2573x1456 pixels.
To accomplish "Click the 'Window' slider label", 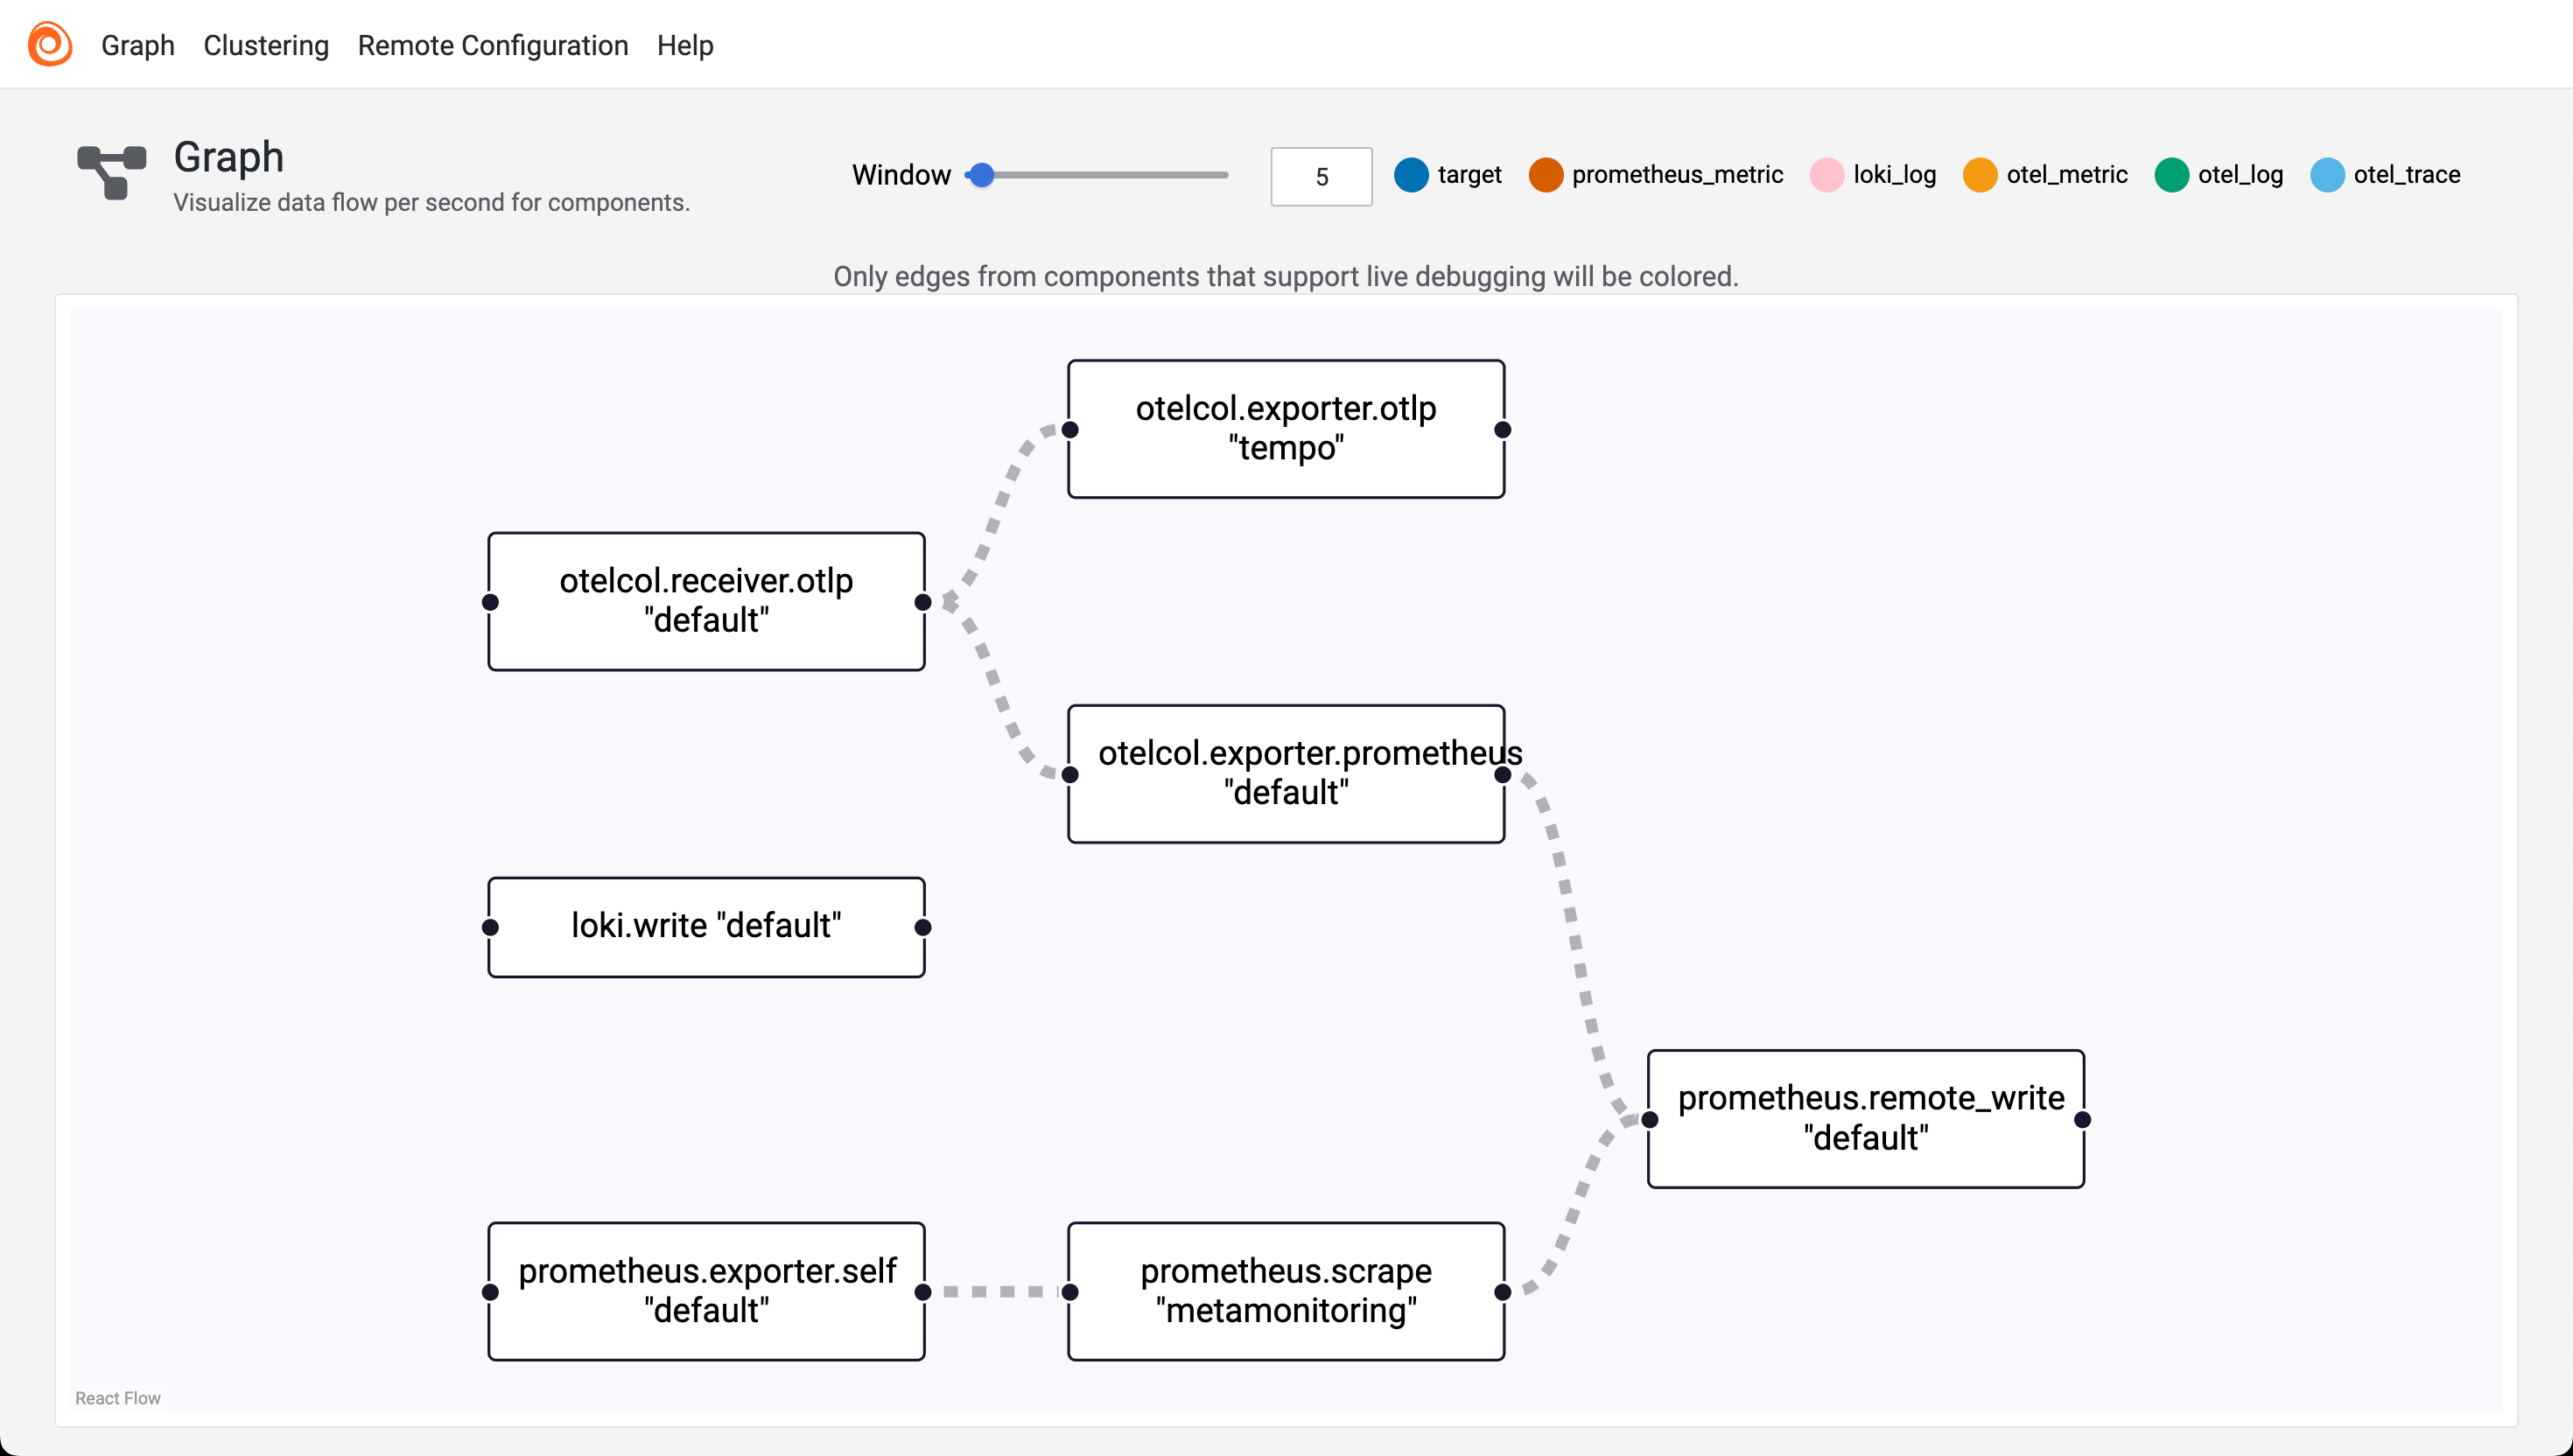I will (901, 175).
